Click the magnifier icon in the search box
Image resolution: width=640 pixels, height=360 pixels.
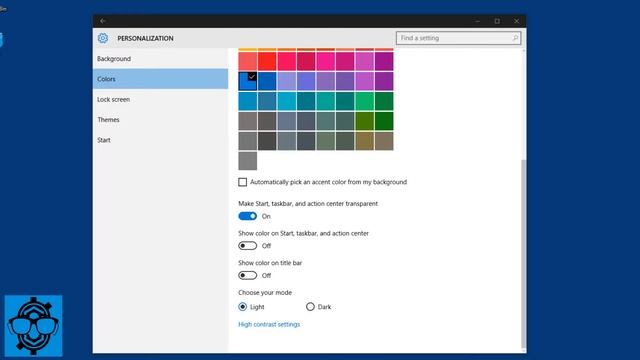click(x=515, y=38)
